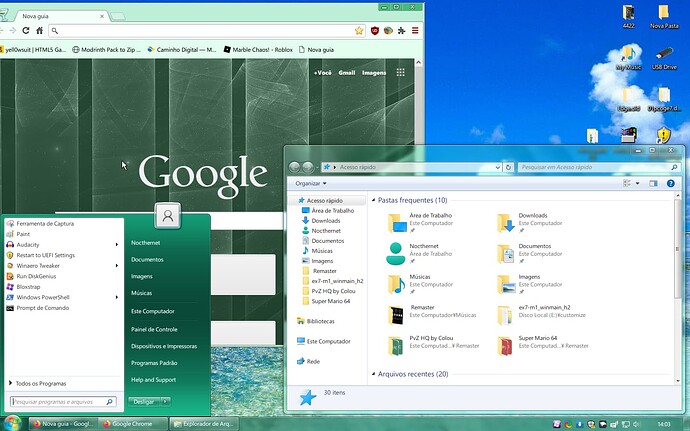Open the 4422 desktop folder
The height and width of the screenshot is (431, 690).
pyautogui.click(x=628, y=16)
